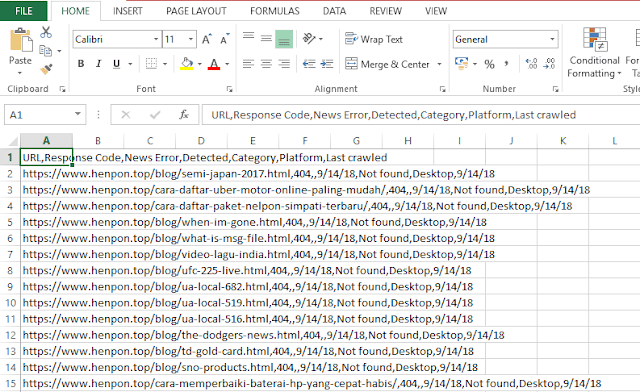640x392 pixels.
Task: Select the Format Painter brush
Action: pyautogui.click(x=46, y=69)
